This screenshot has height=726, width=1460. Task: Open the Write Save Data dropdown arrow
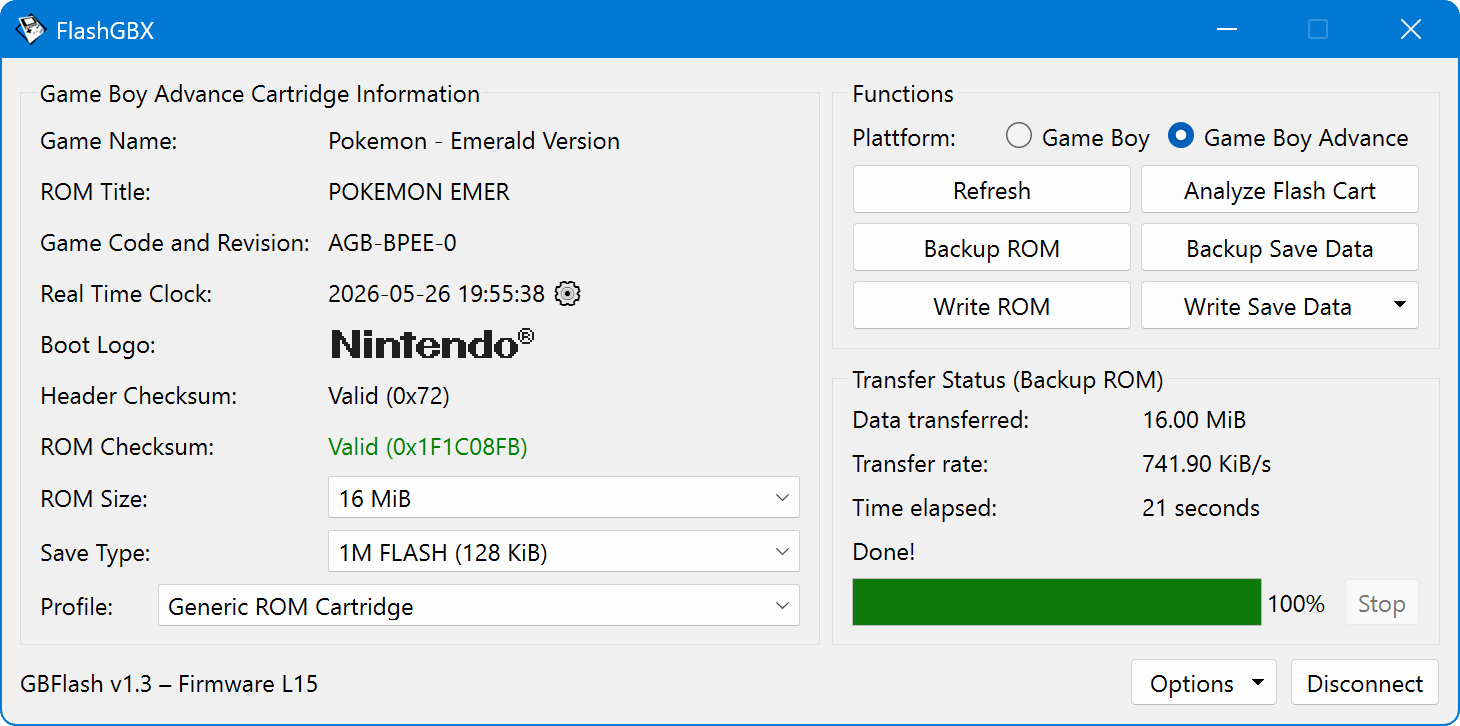click(x=1399, y=305)
